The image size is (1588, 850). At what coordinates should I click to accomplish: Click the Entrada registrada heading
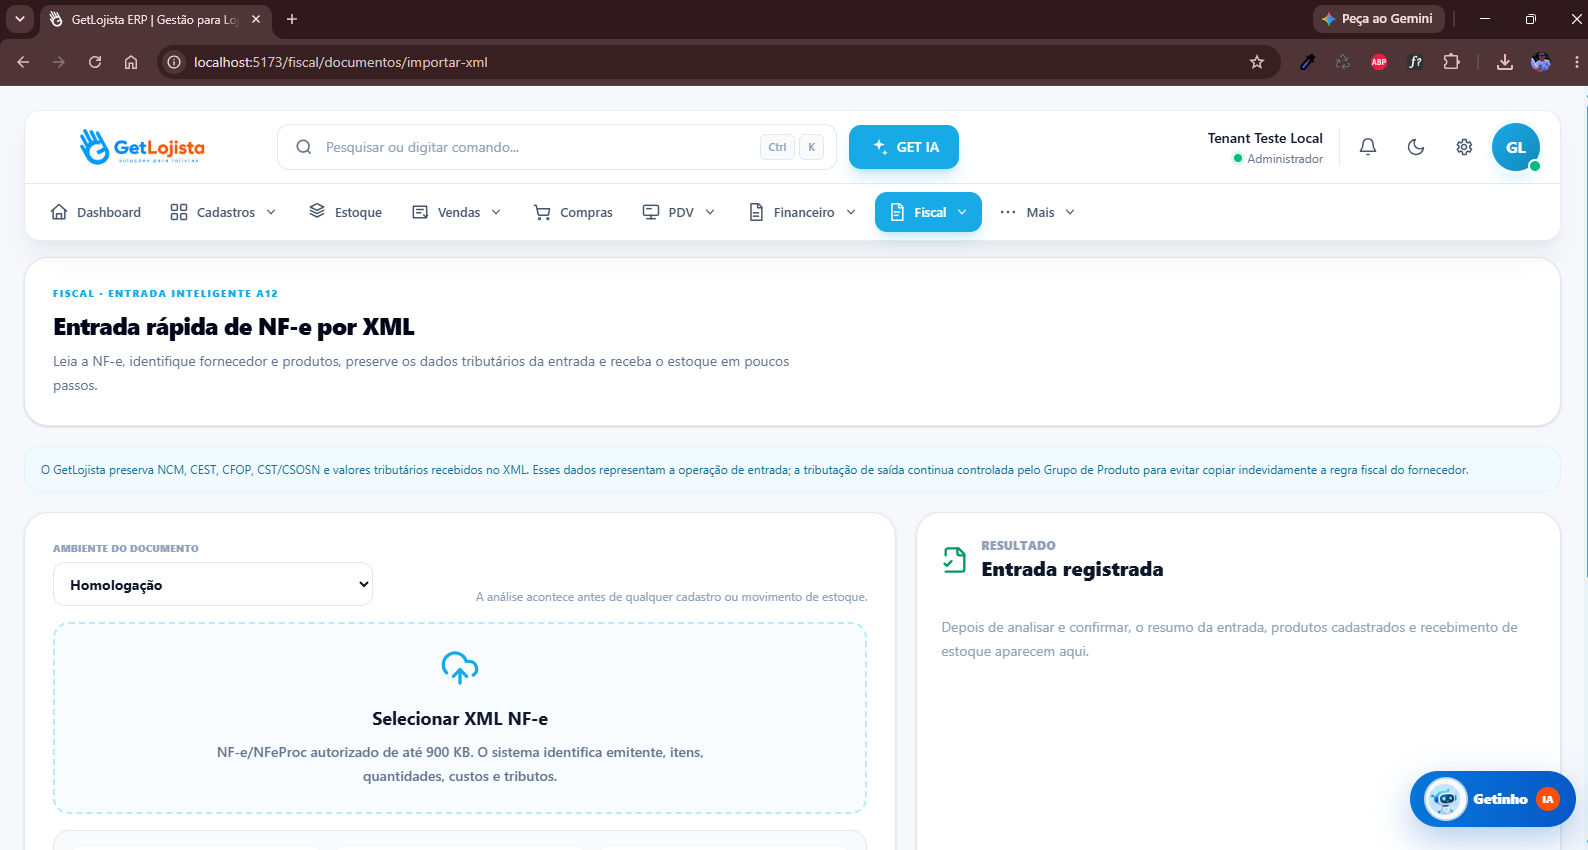[1072, 569]
